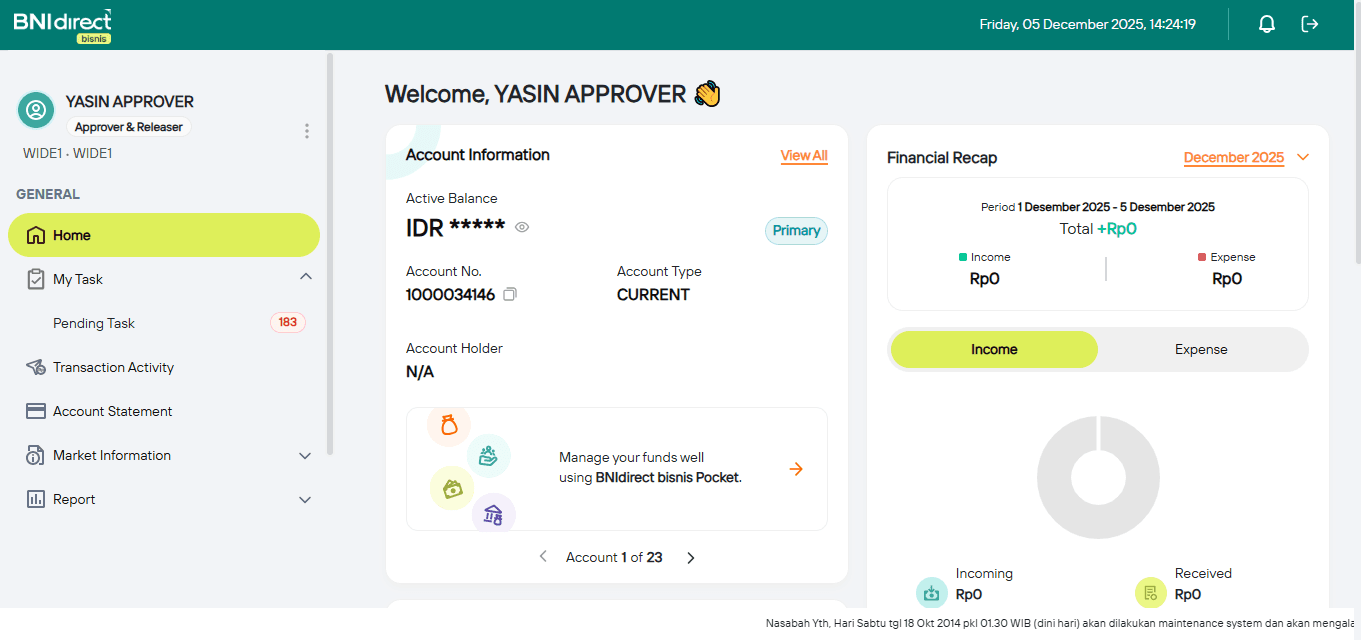Open Pending Task
Image resolution: width=1361 pixels, height=640 pixels.
164,323
